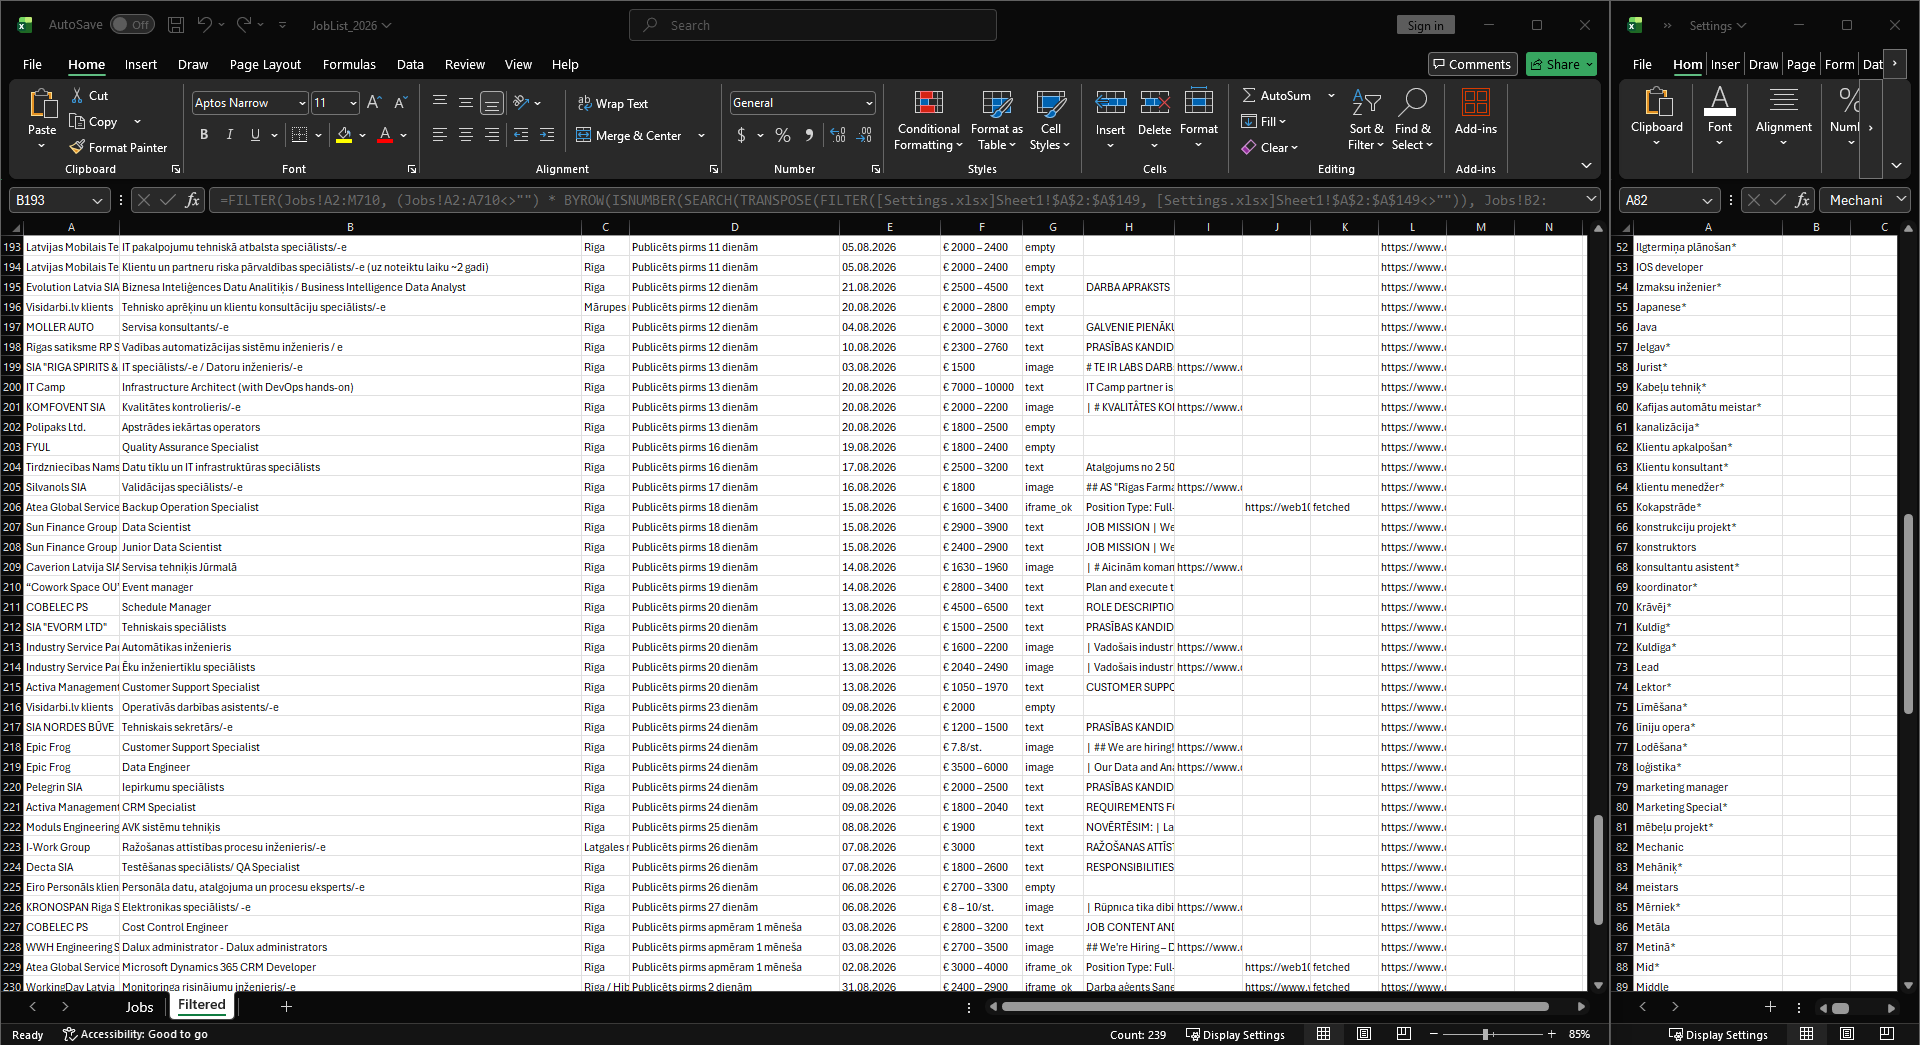
Task: Open Format as Table gallery
Action: tap(996, 120)
